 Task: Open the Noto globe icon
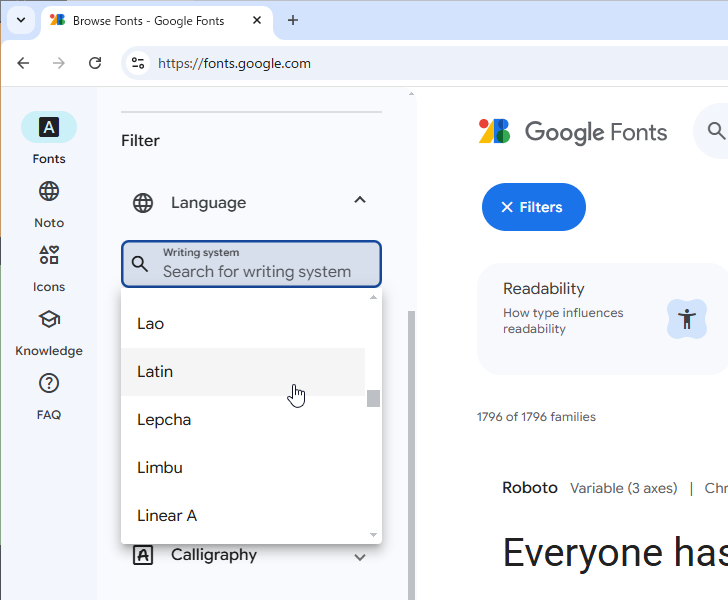point(48,192)
